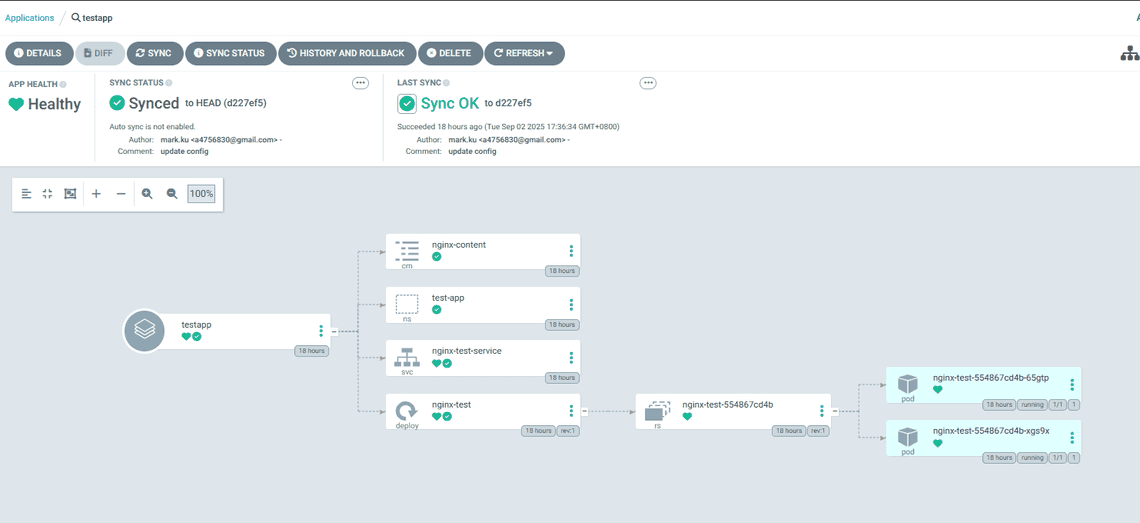This screenshot has width=1140, height=523.
Task: Collapse pods under nginx-test-554867cd4b replicaset
Action: click(x=835, y=411)
